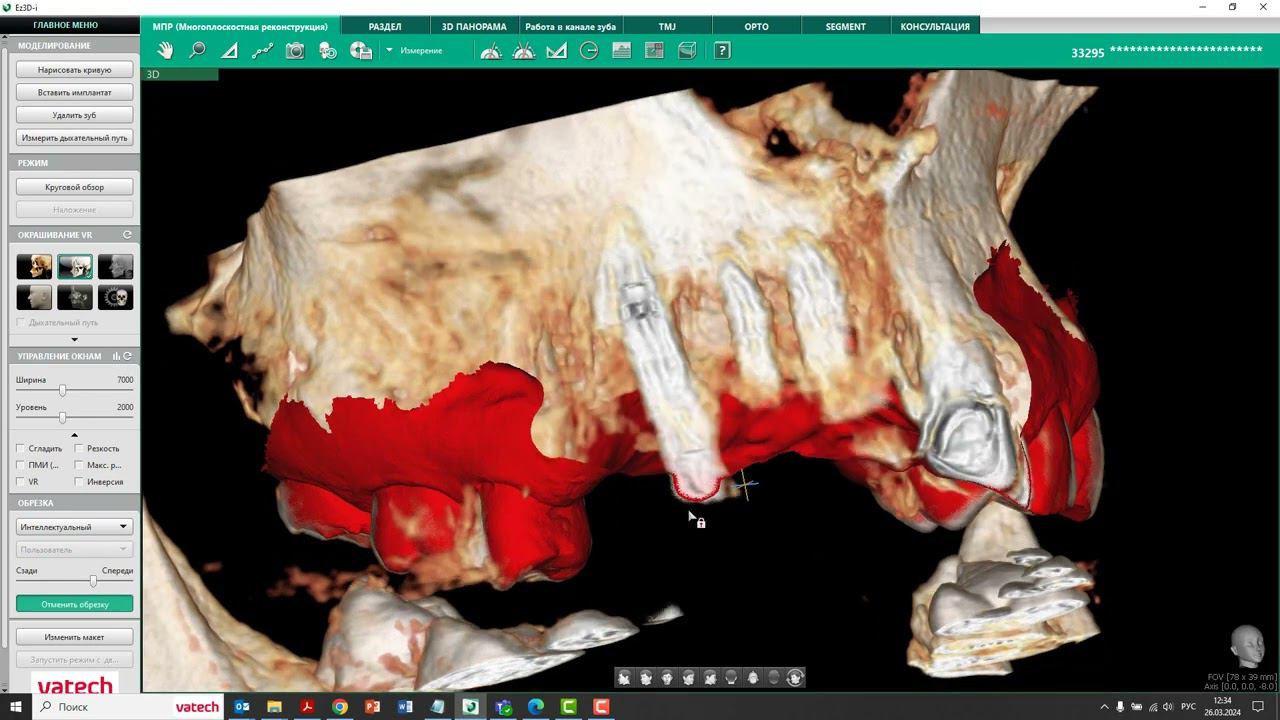The height and width of the screenshot is (720, 1280).
Task: Click the camera capture icon
Action: pyautogui.click(x=295, y=51)
